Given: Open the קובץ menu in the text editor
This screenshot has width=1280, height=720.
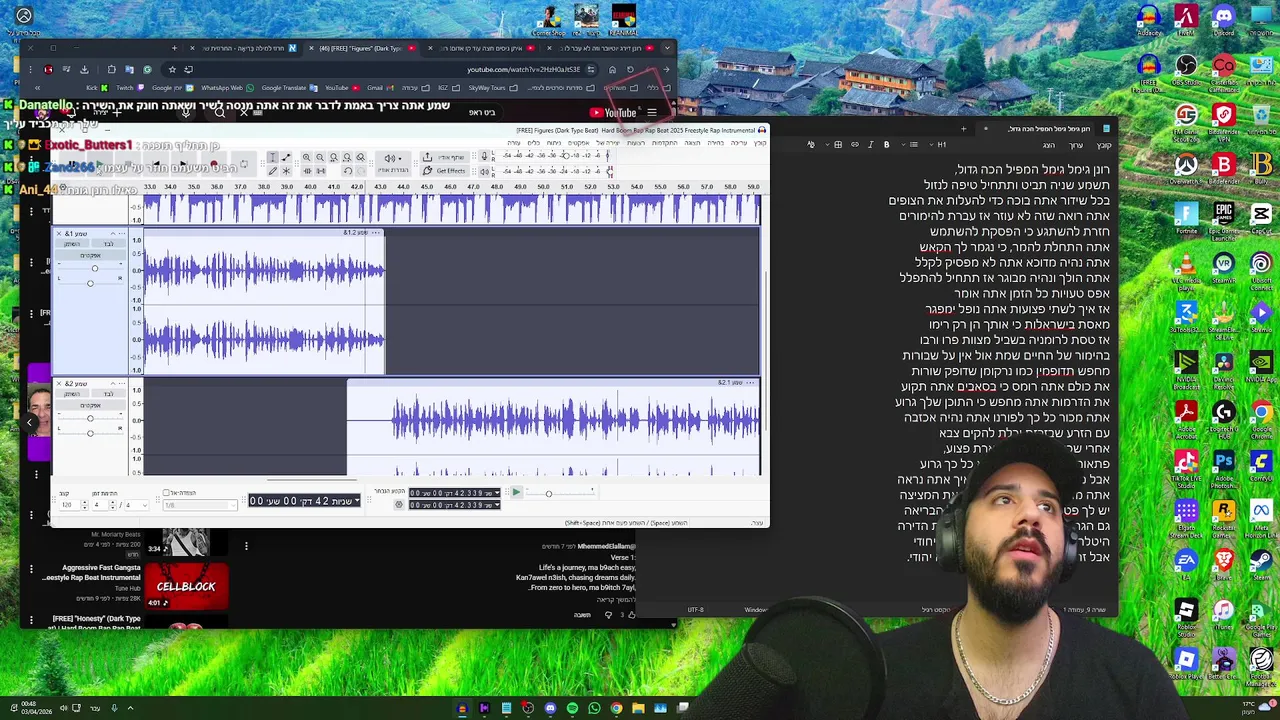Looking at the screenshot, I should pyautogui.click(x=1105, y=145).
